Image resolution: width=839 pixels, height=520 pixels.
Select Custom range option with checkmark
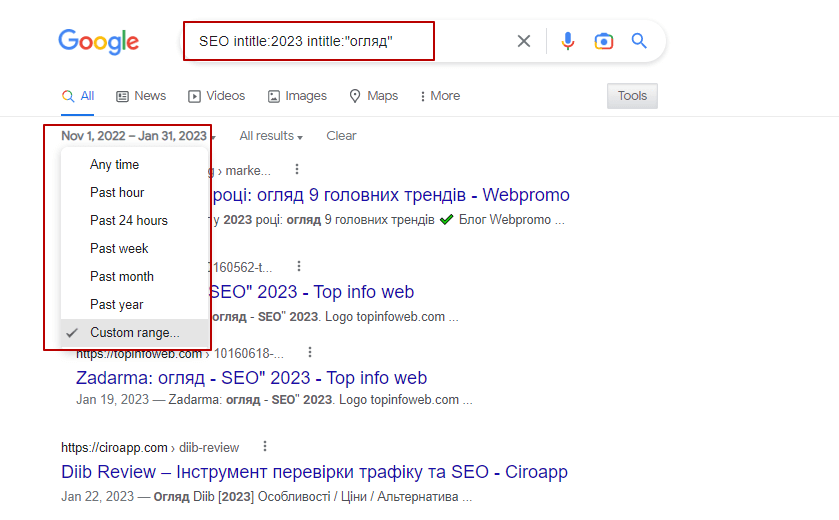(x=134, y=333)
